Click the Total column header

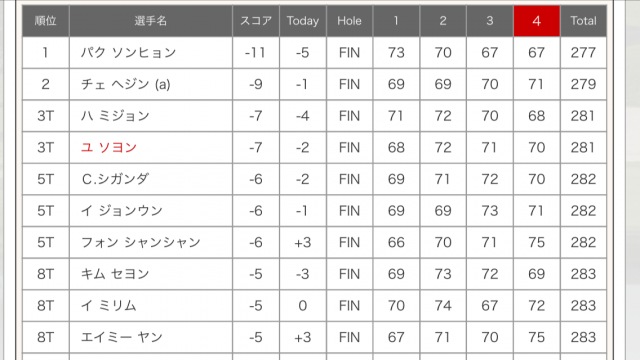[x=583, y=21]
